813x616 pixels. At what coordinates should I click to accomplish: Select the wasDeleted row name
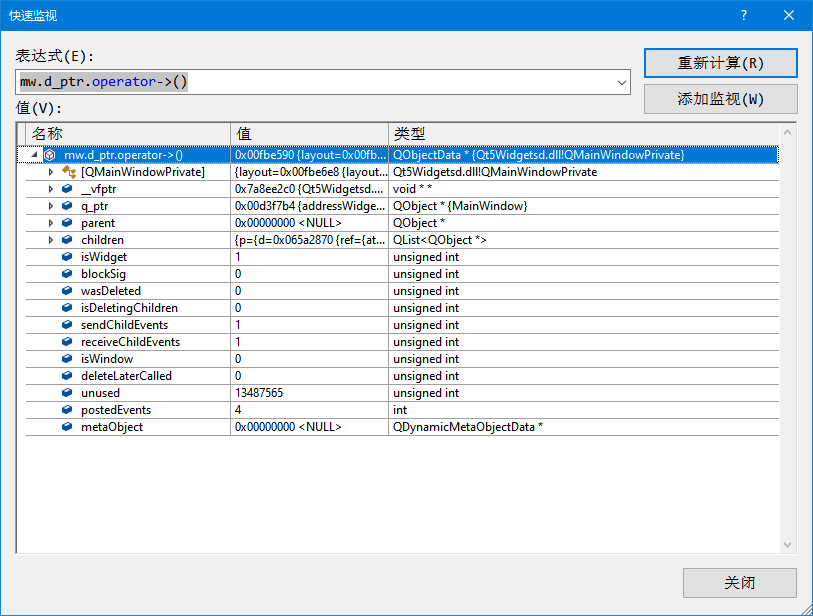point(111,291)
